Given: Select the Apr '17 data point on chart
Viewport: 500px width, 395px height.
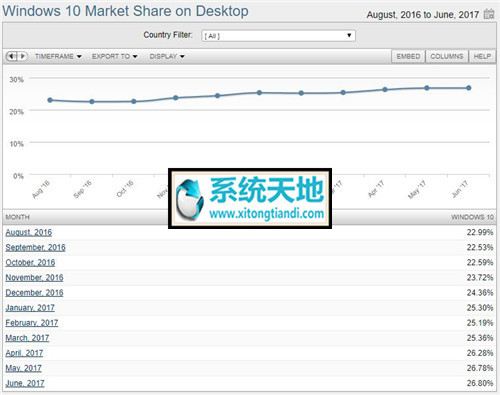Looking at the screenshot, I should click(x=385, y=90).
